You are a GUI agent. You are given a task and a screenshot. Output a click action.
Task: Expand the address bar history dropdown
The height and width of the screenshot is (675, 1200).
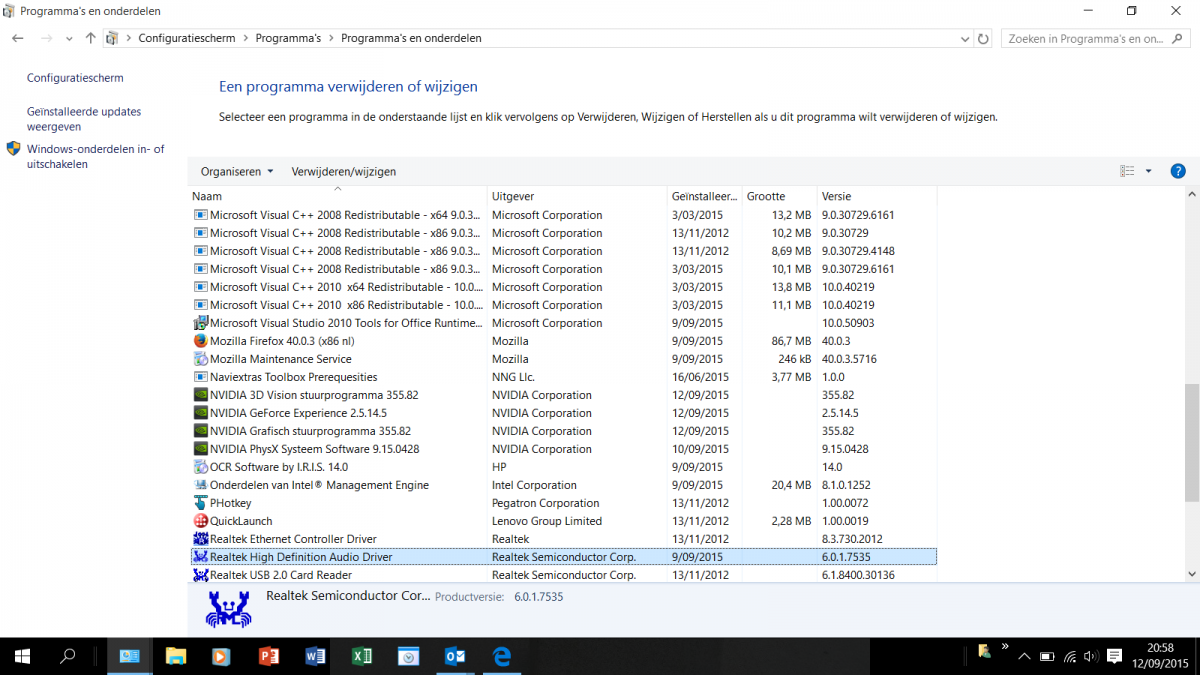(x=965, y=39)
